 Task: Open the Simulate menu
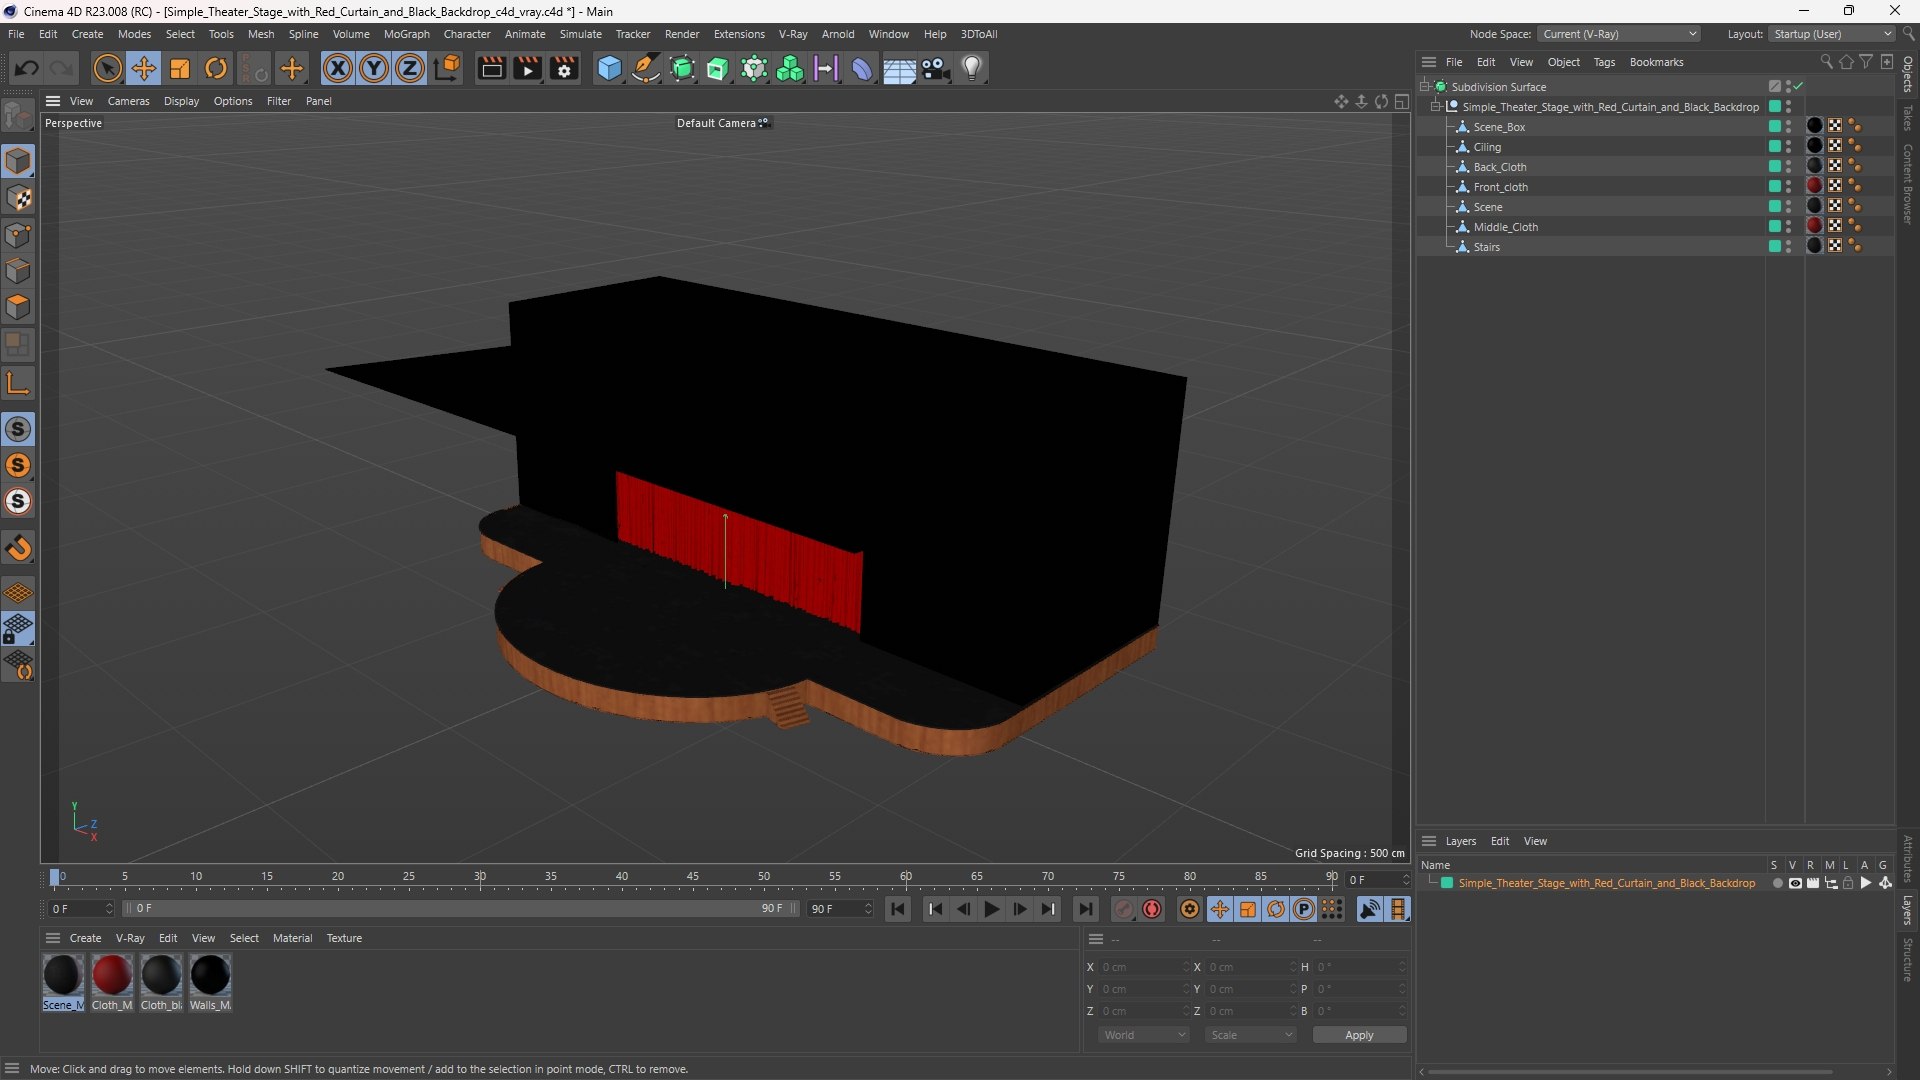(x=580, y=34)
